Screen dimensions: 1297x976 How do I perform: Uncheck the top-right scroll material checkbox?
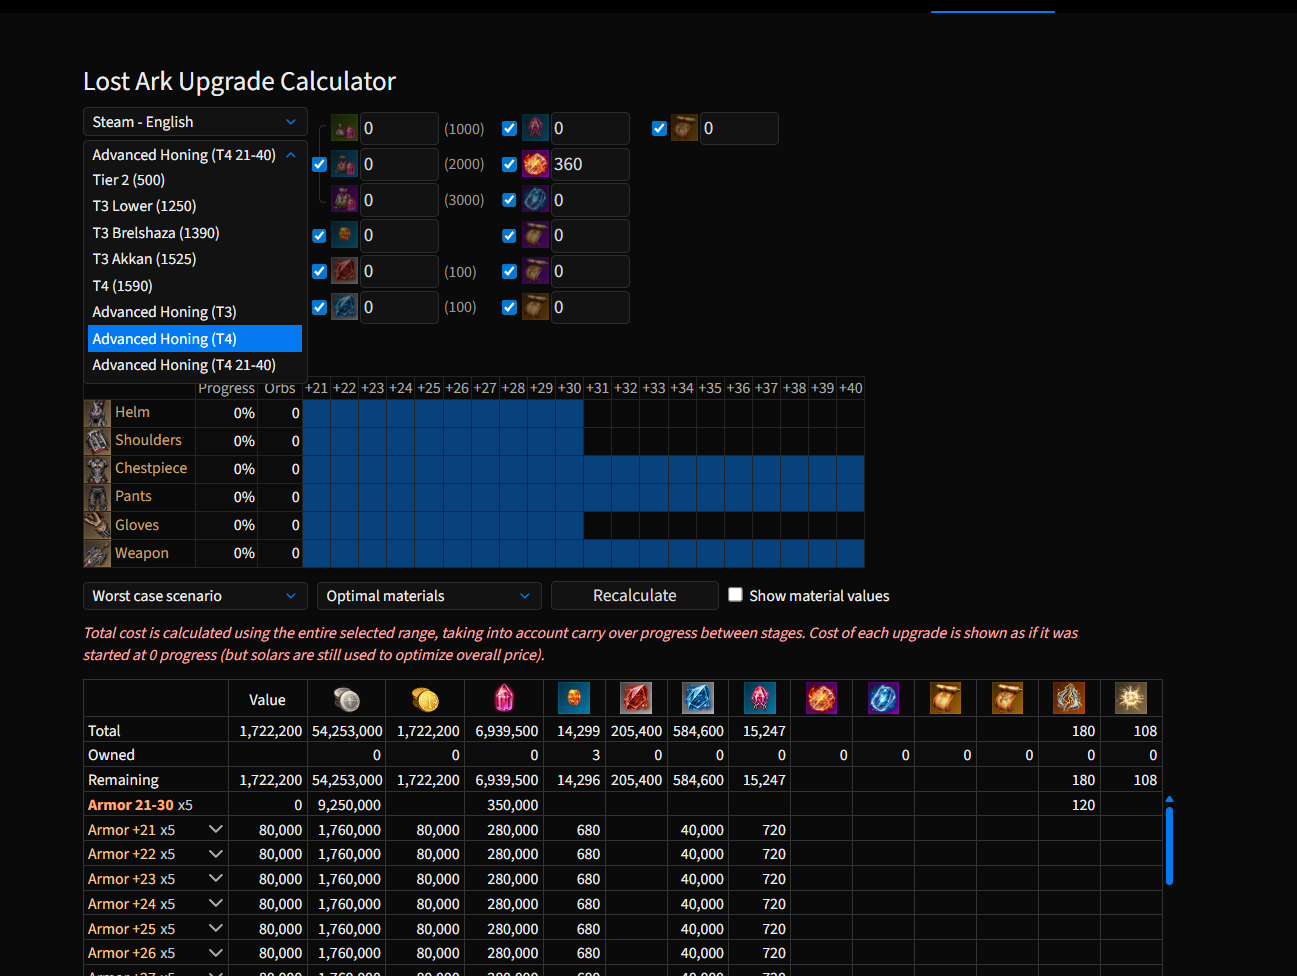click(659, 128)
